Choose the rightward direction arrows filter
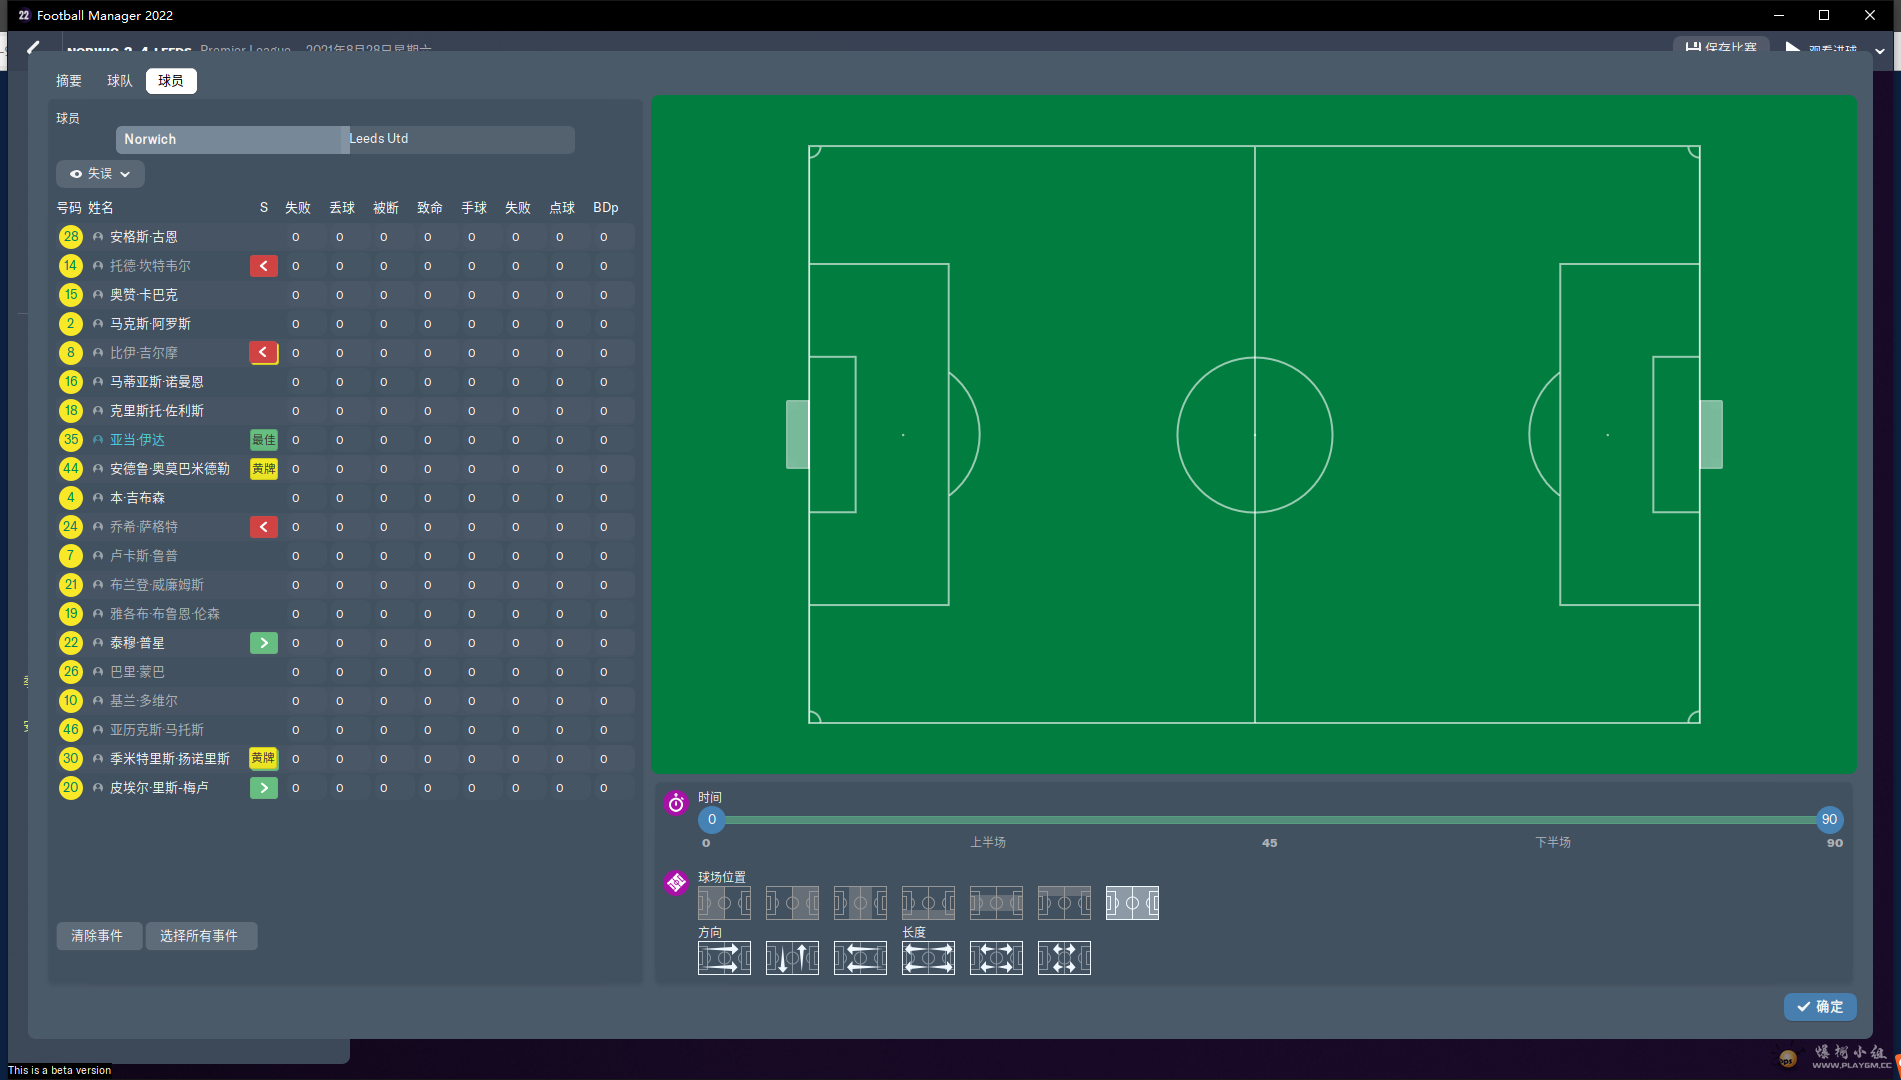The image size is (1901, 1080). [x=724, y=958]
